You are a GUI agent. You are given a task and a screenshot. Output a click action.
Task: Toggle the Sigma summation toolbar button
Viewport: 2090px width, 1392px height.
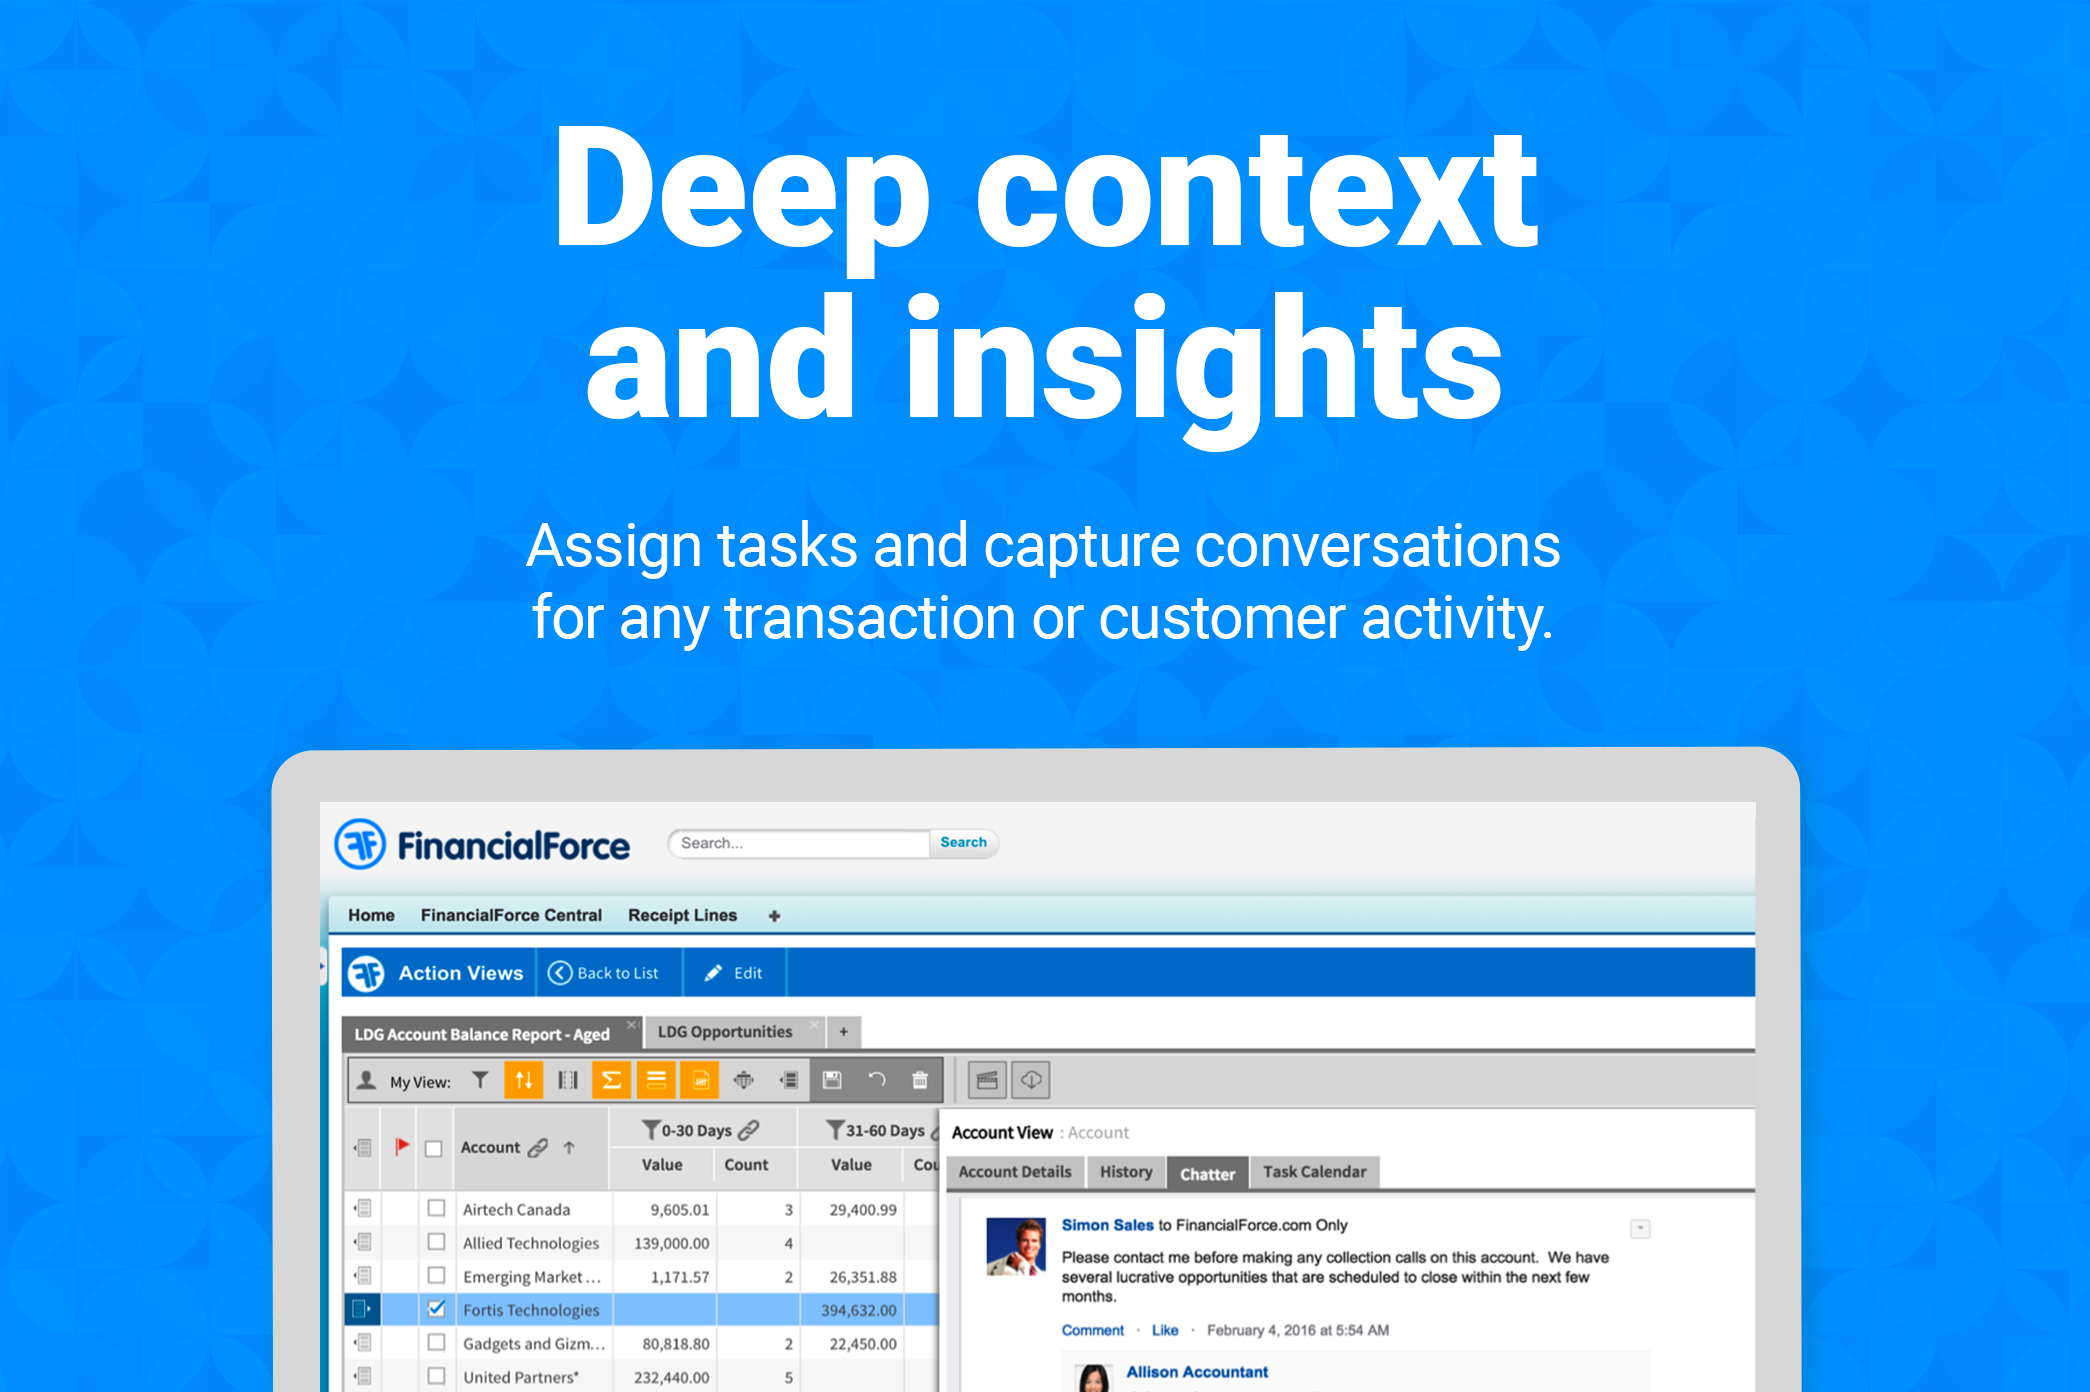pos(611,1080)
